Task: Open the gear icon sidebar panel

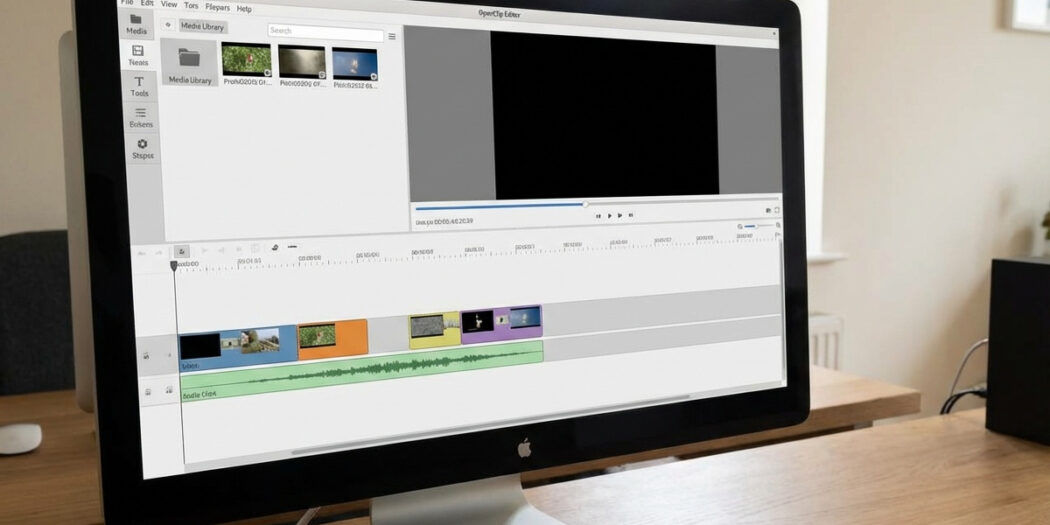Action: (142, 148)
